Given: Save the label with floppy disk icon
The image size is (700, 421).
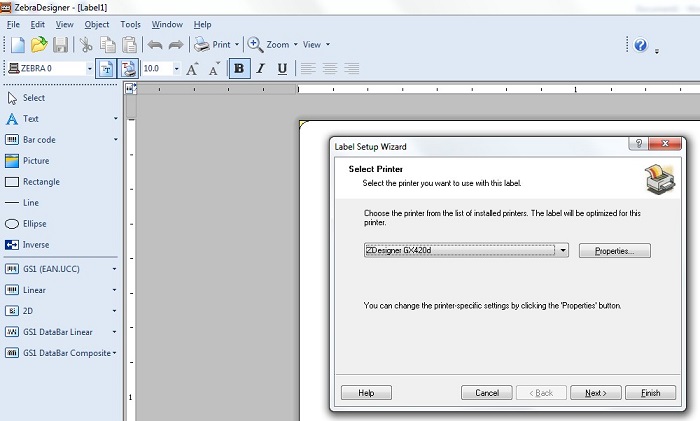Looking at the screenshot, I should 60,45.
